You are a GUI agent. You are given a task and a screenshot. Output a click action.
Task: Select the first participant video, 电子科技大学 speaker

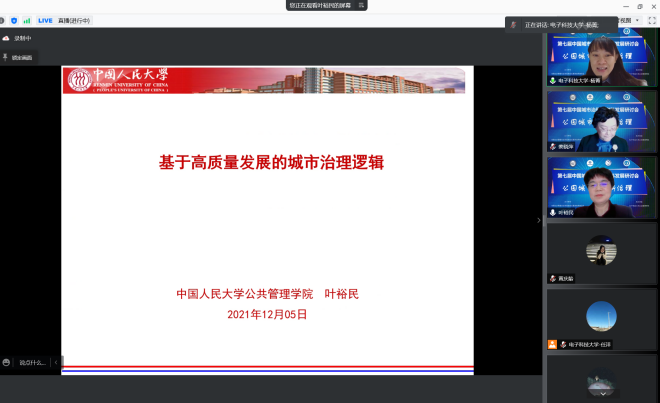click(x=601, y=57)
